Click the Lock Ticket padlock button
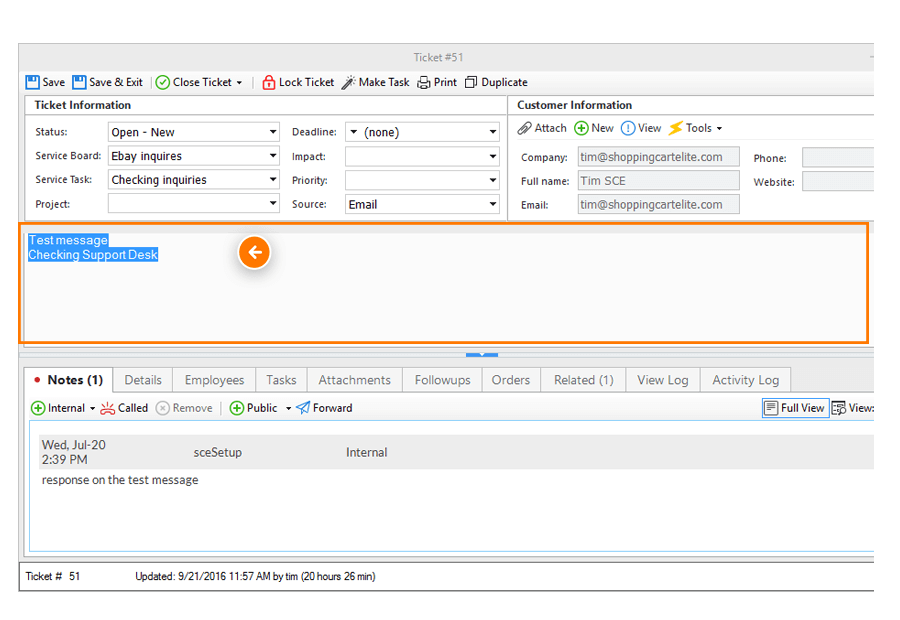The height and width of the screenshot is (620, 900). [298, 82]
